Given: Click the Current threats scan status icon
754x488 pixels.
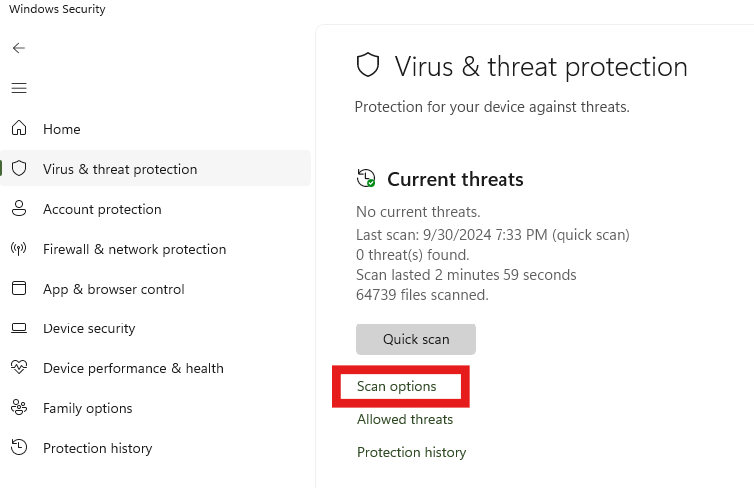Looking at the screenshot, I should click(x=366, y=178).
